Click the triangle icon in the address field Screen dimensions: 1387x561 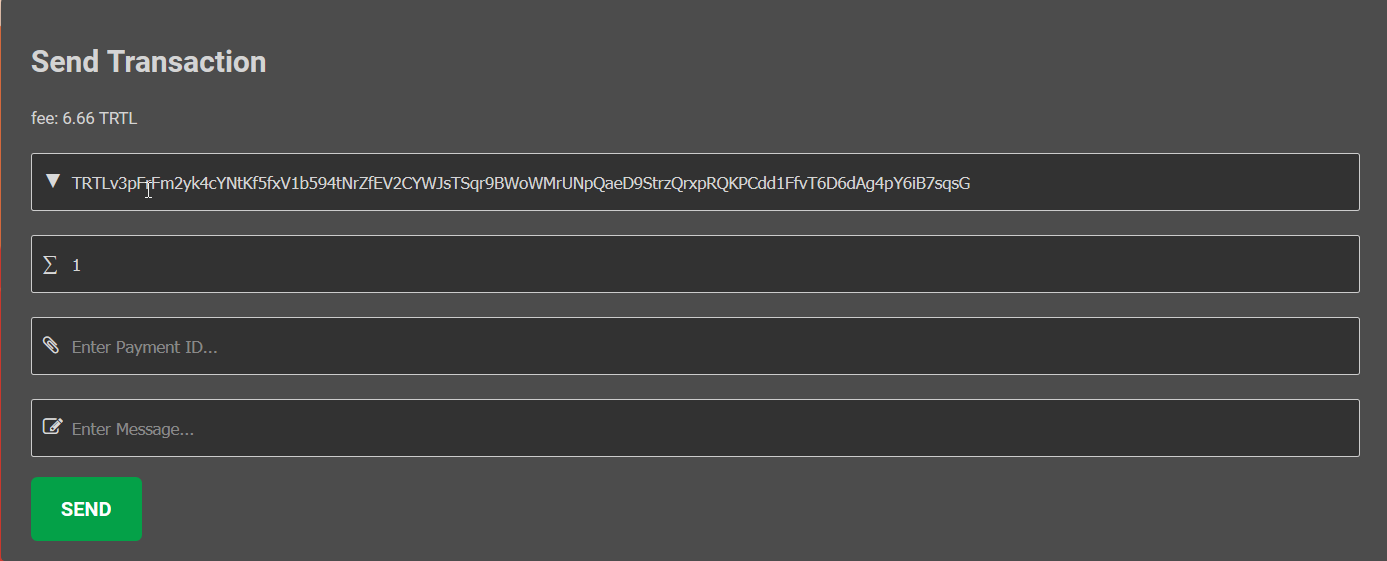(x=53, y=182)
